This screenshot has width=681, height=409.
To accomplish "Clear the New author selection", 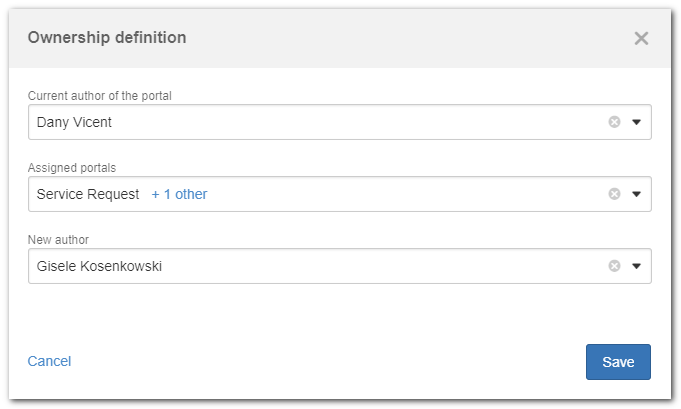I will coord(614,266).
